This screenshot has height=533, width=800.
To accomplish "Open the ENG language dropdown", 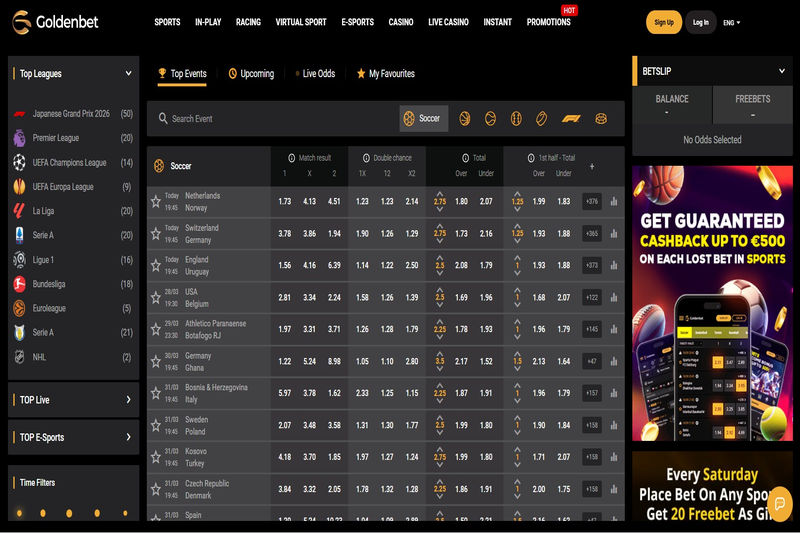I will pyautogui.click(x=732, y=22).
